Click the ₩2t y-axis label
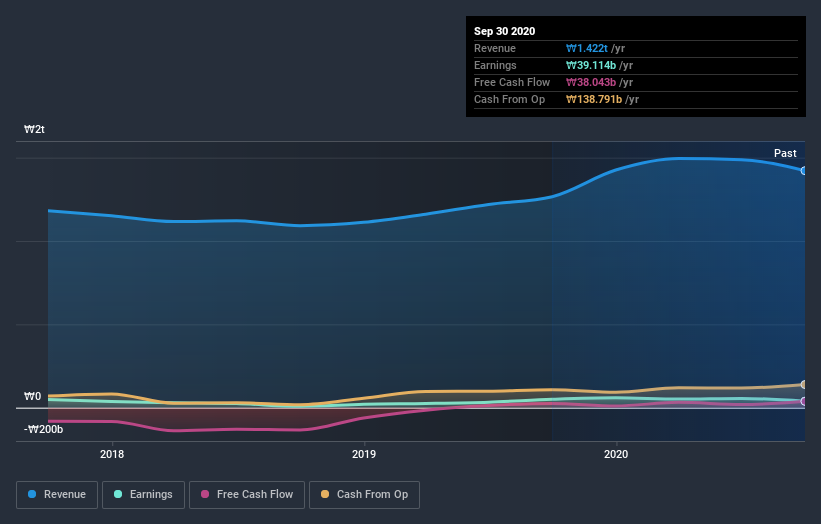 34,129
